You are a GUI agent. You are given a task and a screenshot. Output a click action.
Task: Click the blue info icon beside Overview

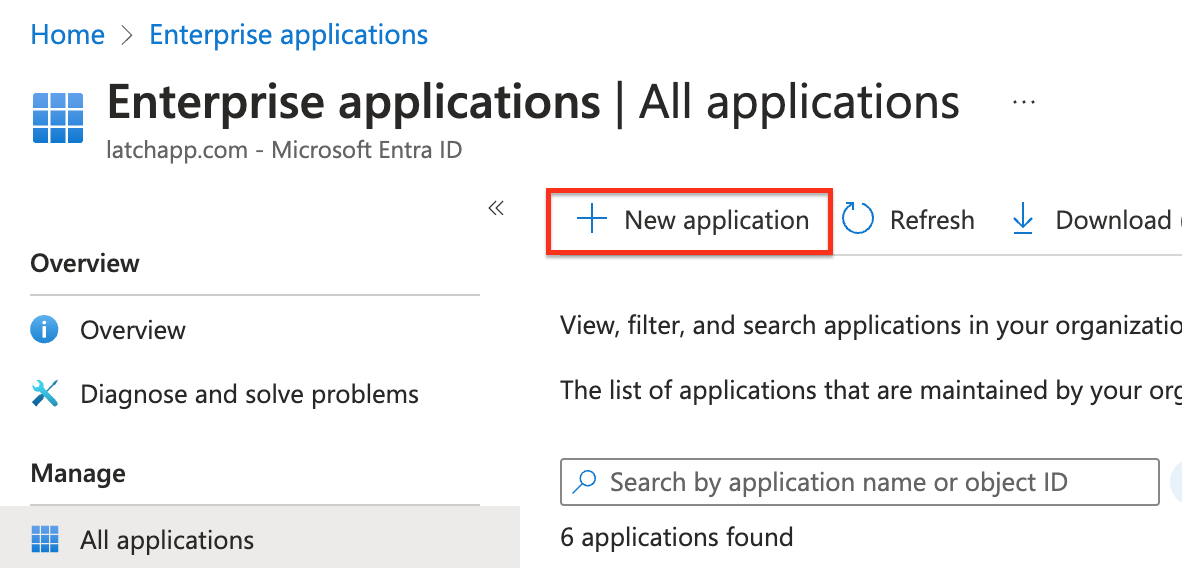pos(45,330)
